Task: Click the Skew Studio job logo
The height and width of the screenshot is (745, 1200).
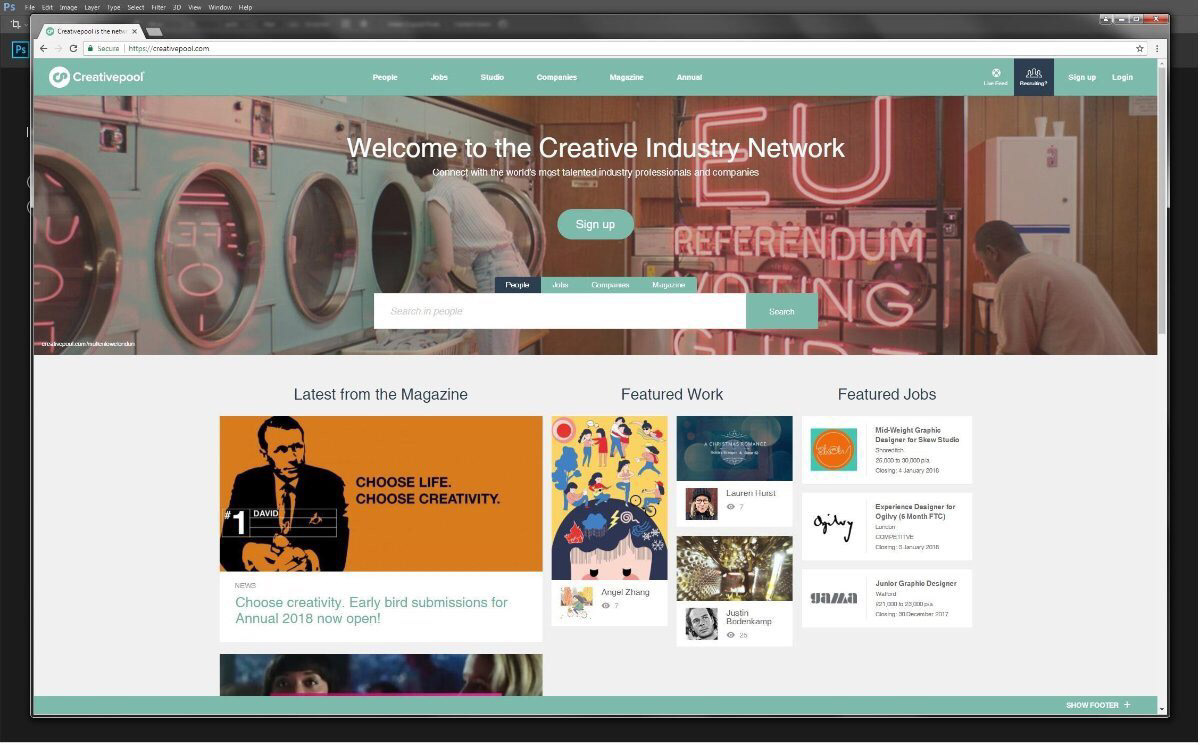Action: (x=833, y=449)
